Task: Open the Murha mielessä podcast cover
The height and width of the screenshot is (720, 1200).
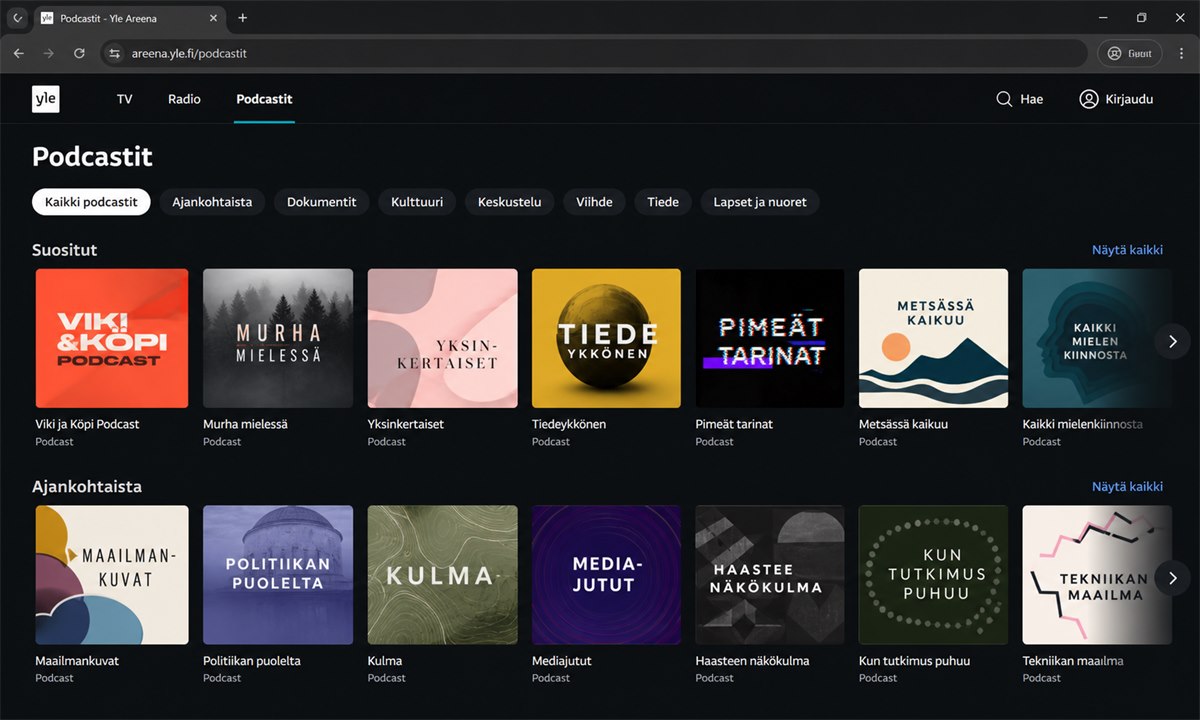Action: pos(278,338)
